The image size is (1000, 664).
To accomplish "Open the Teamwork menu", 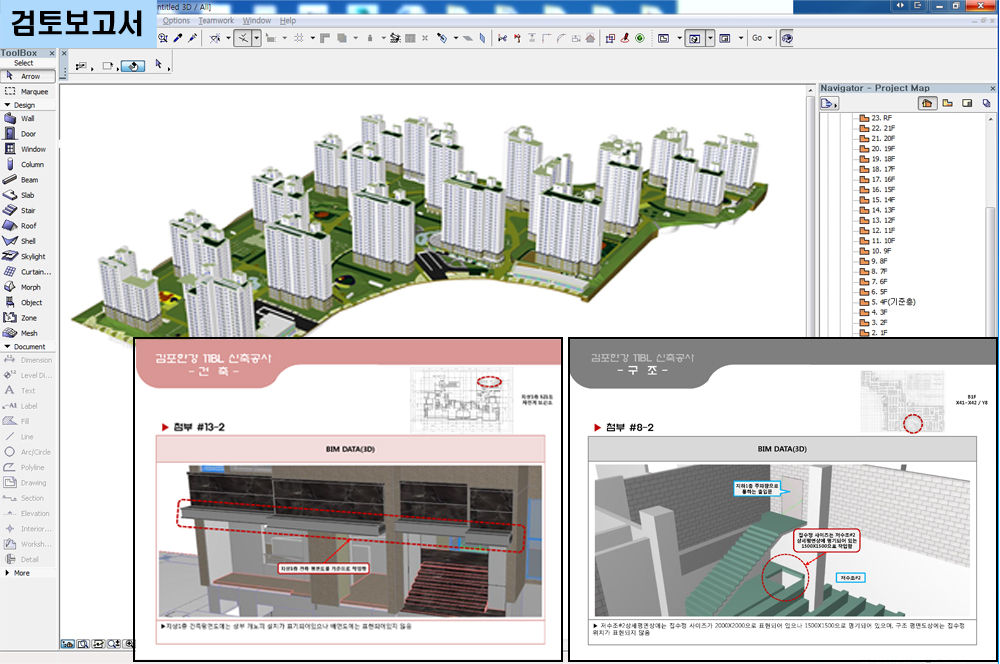I will tap(216, 21).
